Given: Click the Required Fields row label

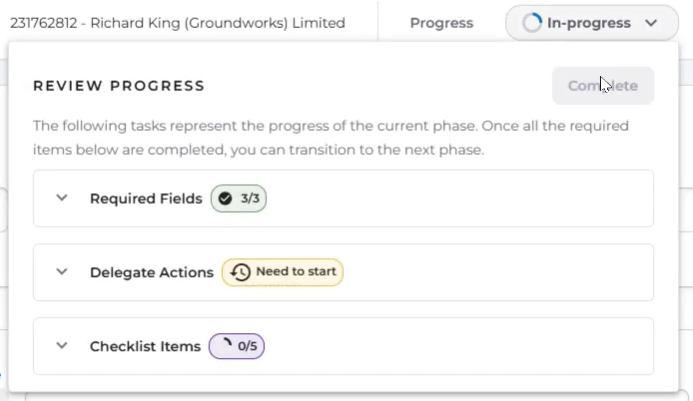Looking at the screenshot, I should (x=146, y=198).
